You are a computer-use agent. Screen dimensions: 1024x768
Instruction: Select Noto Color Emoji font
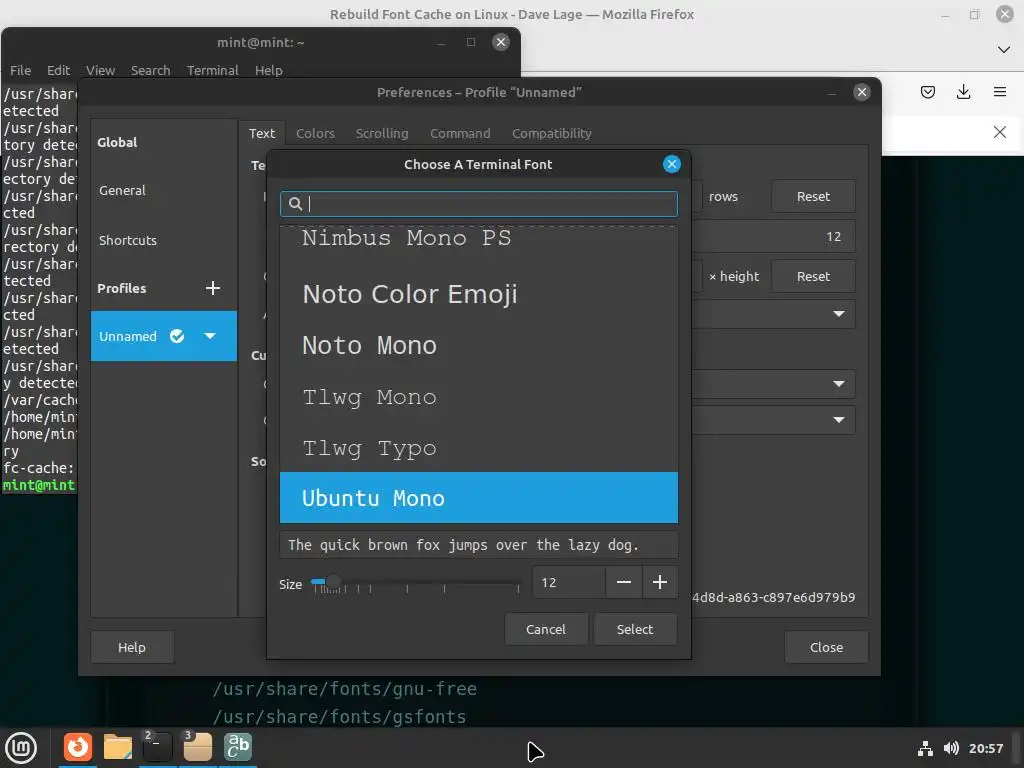(479, 294)
